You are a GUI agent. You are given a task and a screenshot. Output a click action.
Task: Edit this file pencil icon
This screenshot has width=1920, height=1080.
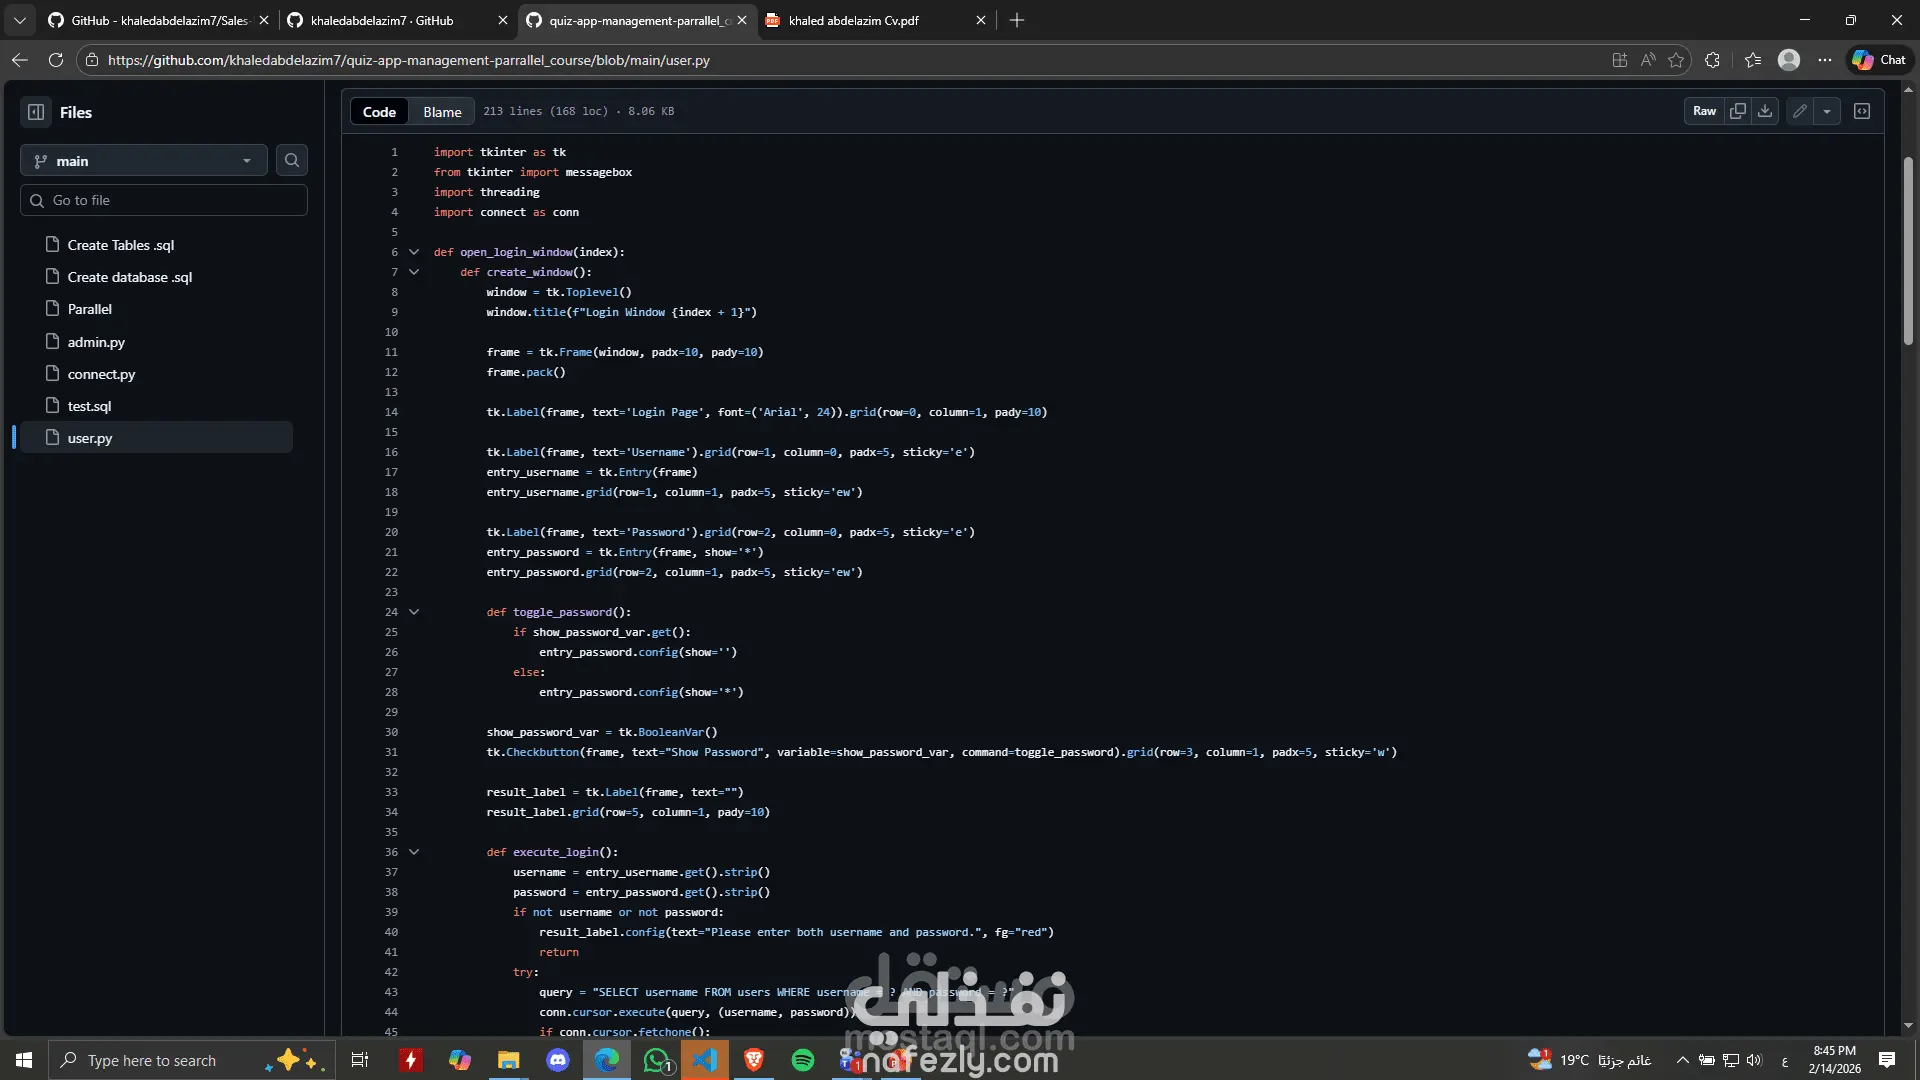pyautogui.click(x=1800, y=111)
